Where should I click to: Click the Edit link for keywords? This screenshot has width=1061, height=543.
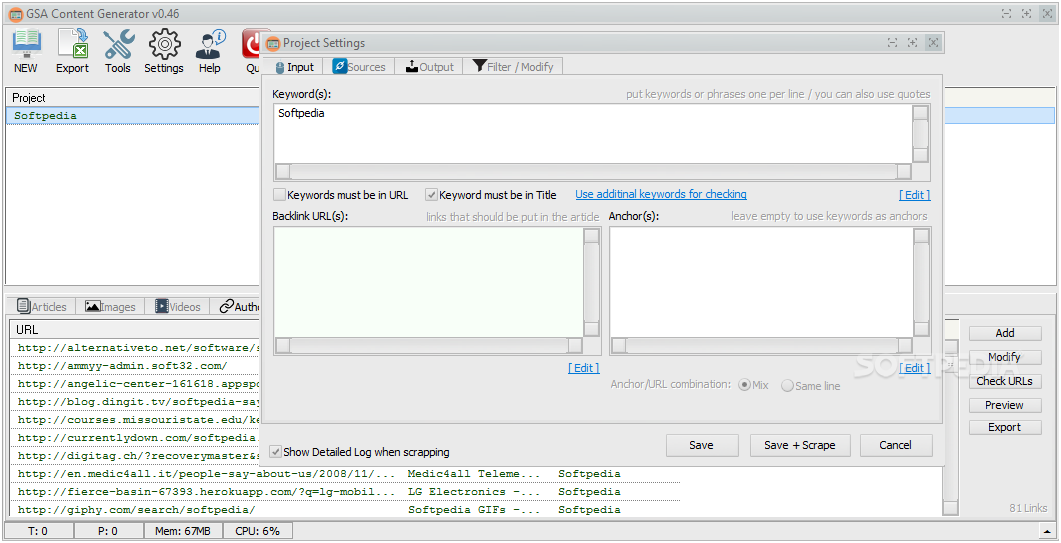(914, 195)
